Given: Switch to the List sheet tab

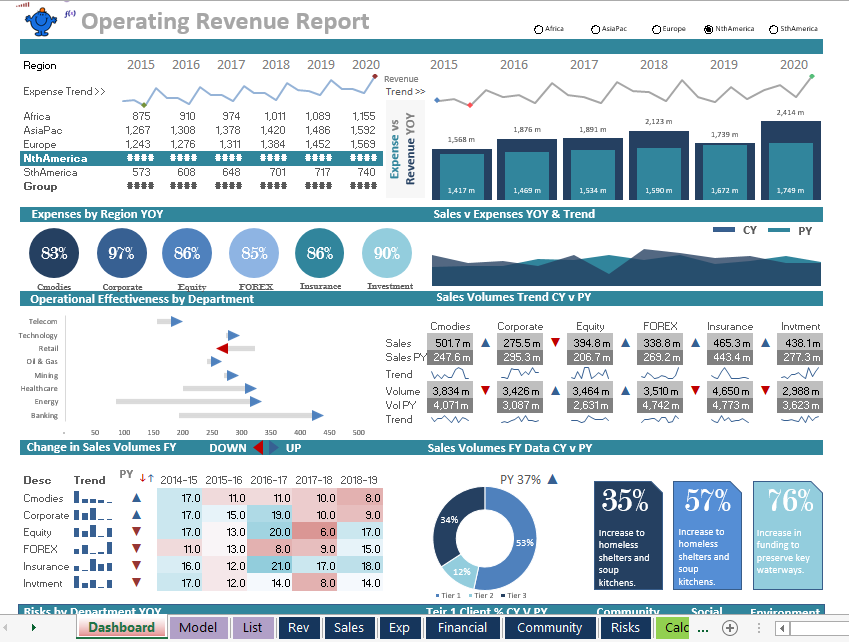Looking at the screenshot, I should pyautogui.click(x=252, y=627).
